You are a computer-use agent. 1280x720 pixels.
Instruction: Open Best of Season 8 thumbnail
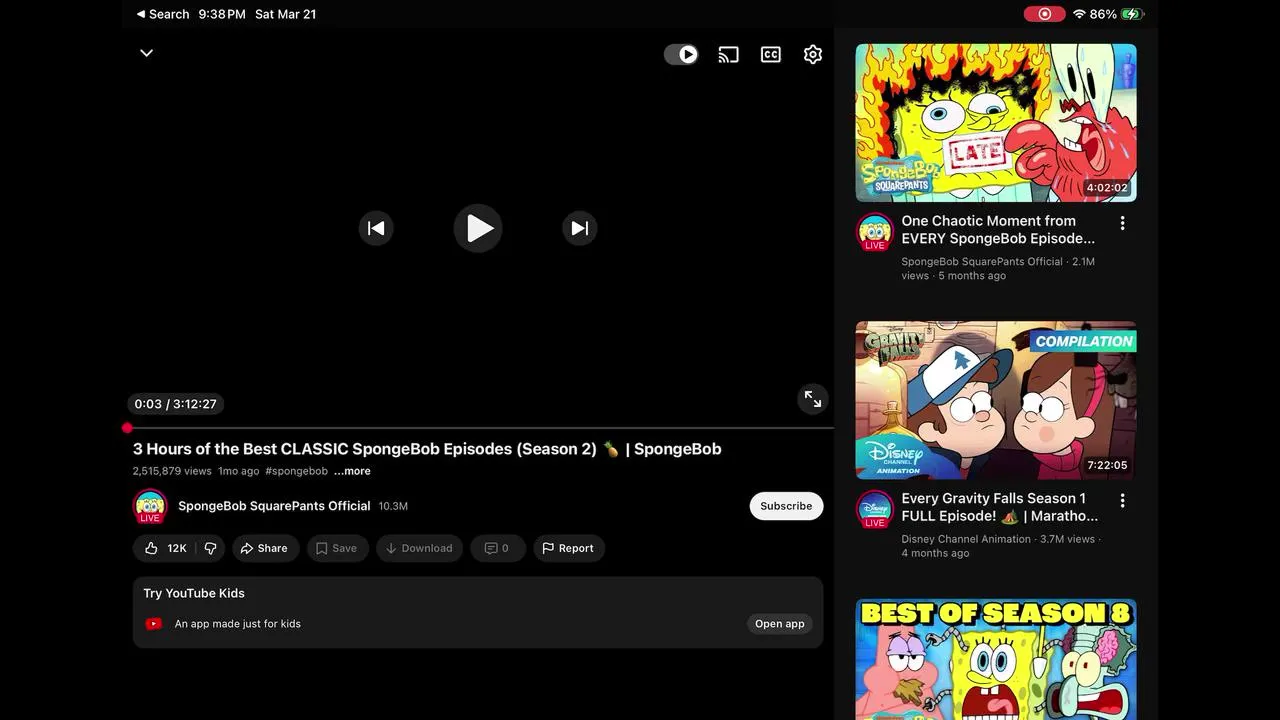996,659
